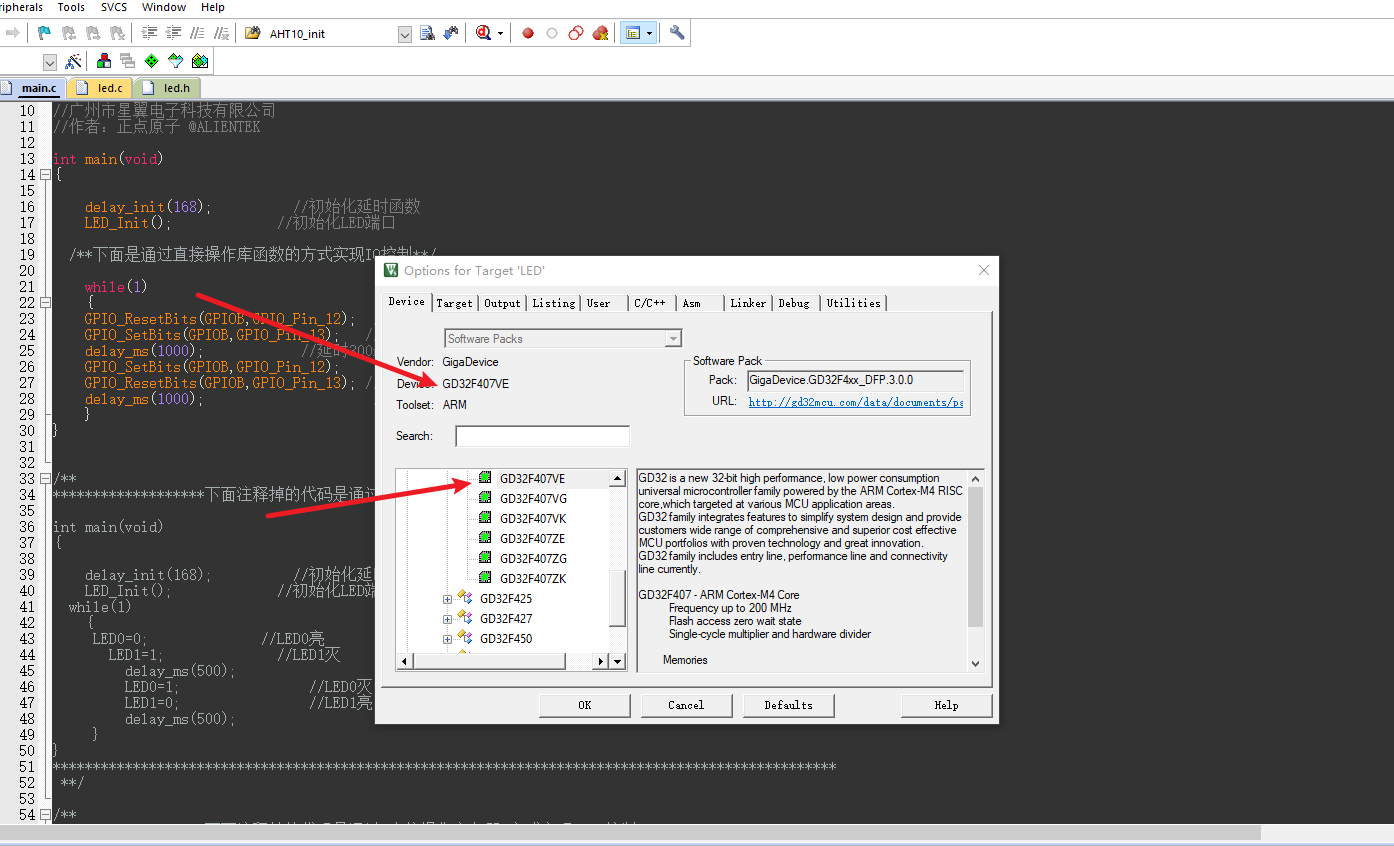Click the Find document icon
Image resolution: width=1394 pixels, height=846 pixels.
click(427, 33)
